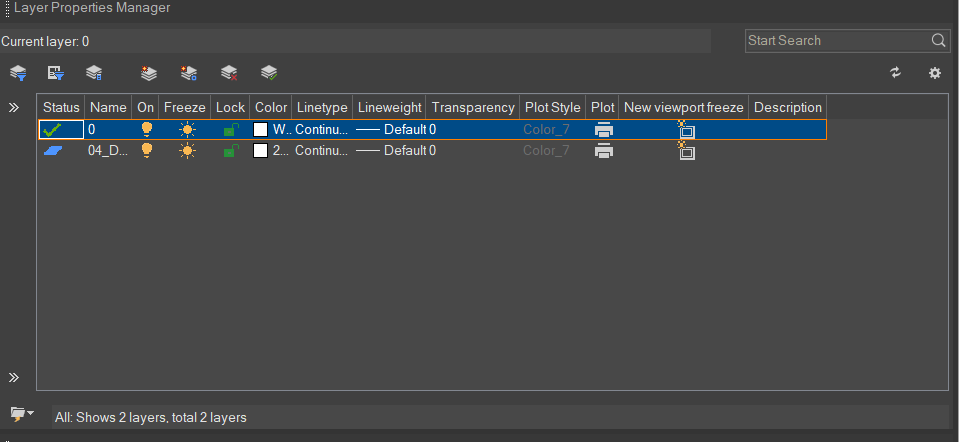Toggle plot printer icon for layer 04_D
The height and width of the screenshot is (442, 959).
coord(604,150)
